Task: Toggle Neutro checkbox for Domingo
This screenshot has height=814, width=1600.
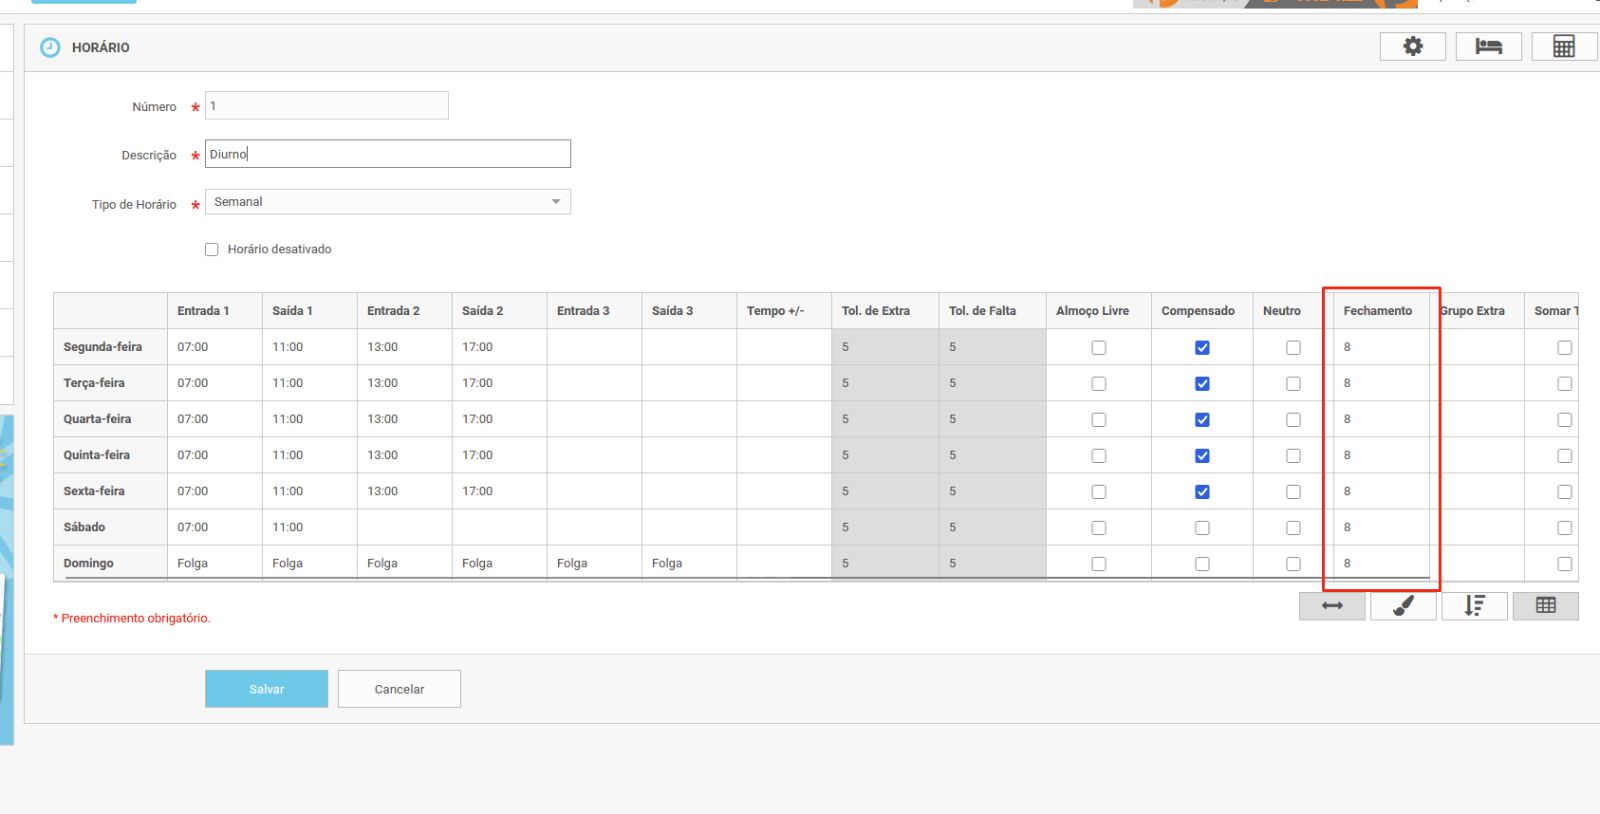Action: point(1293,564)
